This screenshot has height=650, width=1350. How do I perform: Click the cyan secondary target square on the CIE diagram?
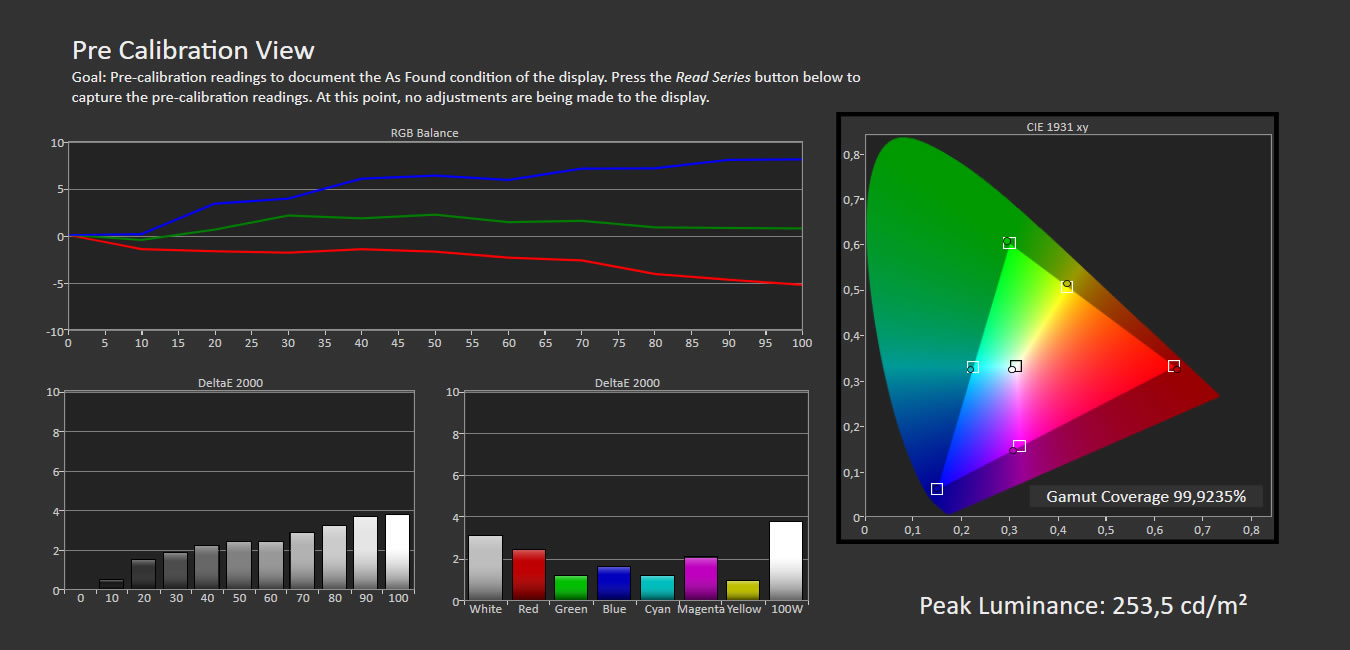(973, 367)
